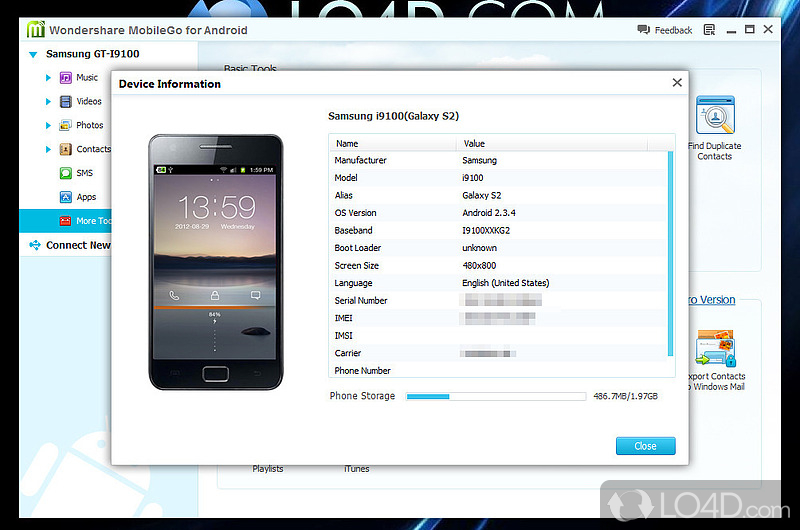Open Find Duplicate Contacts tool icon

[715, 115]
